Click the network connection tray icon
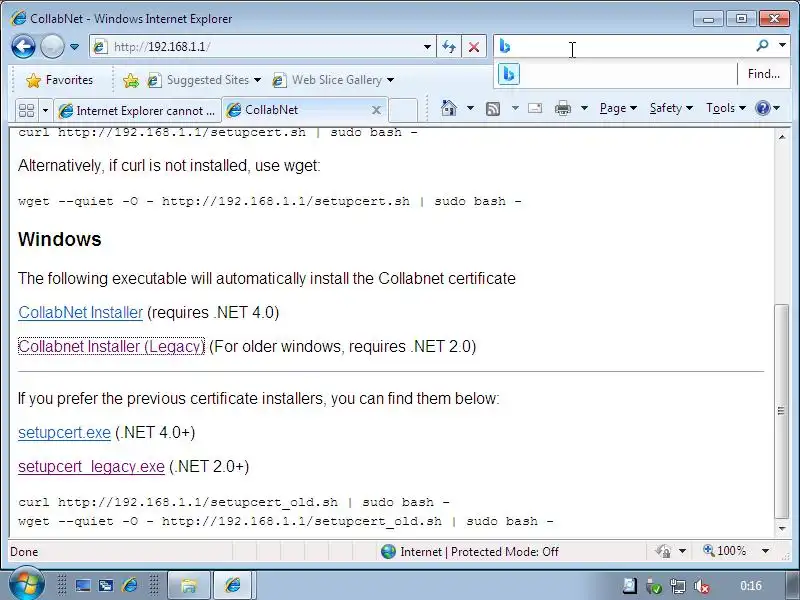Screen dimensions: 800x600 pos(678,586)
